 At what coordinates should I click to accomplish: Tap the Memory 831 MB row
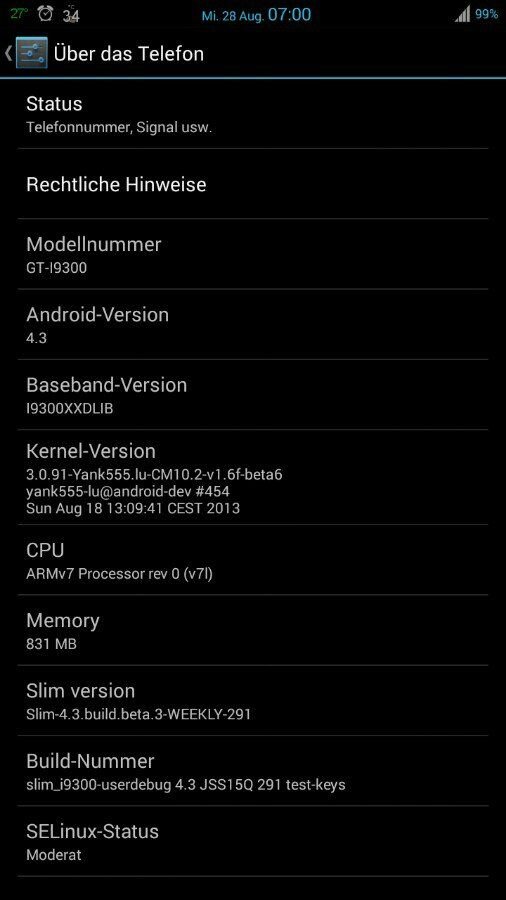tap(252, 630)
